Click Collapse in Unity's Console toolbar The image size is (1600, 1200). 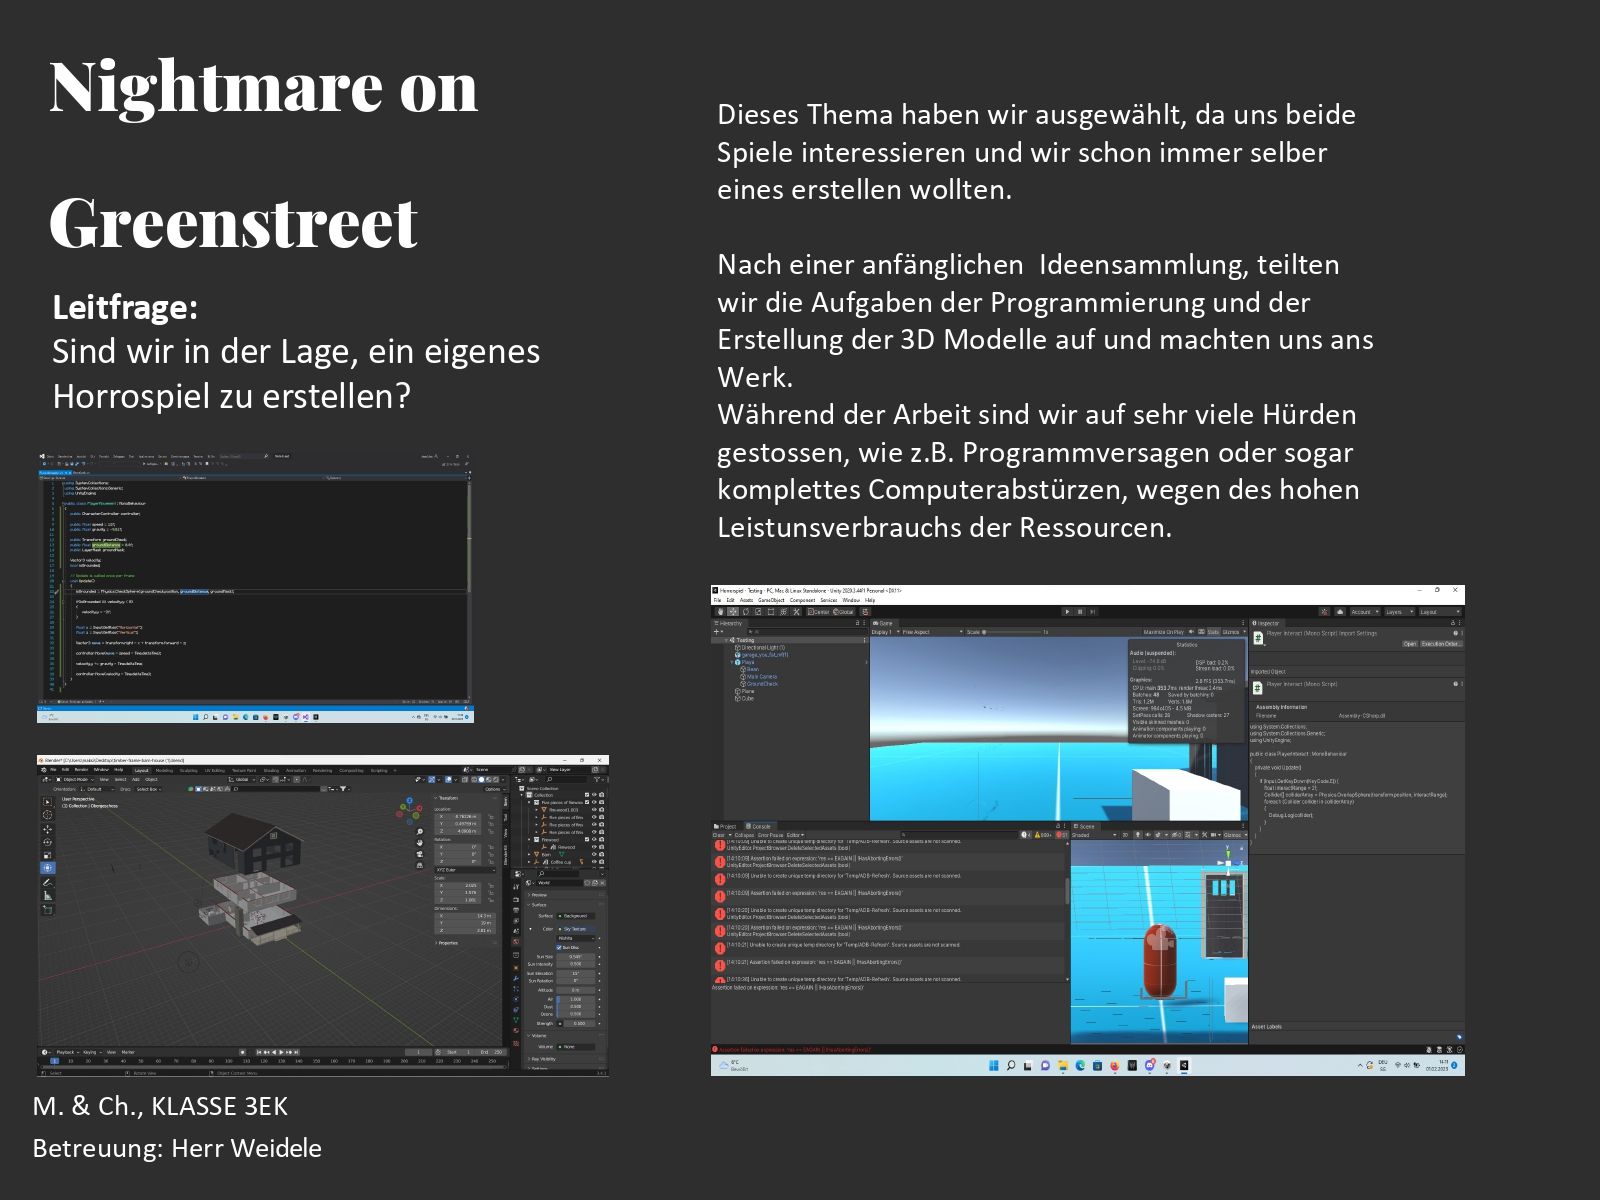(744, 835)
